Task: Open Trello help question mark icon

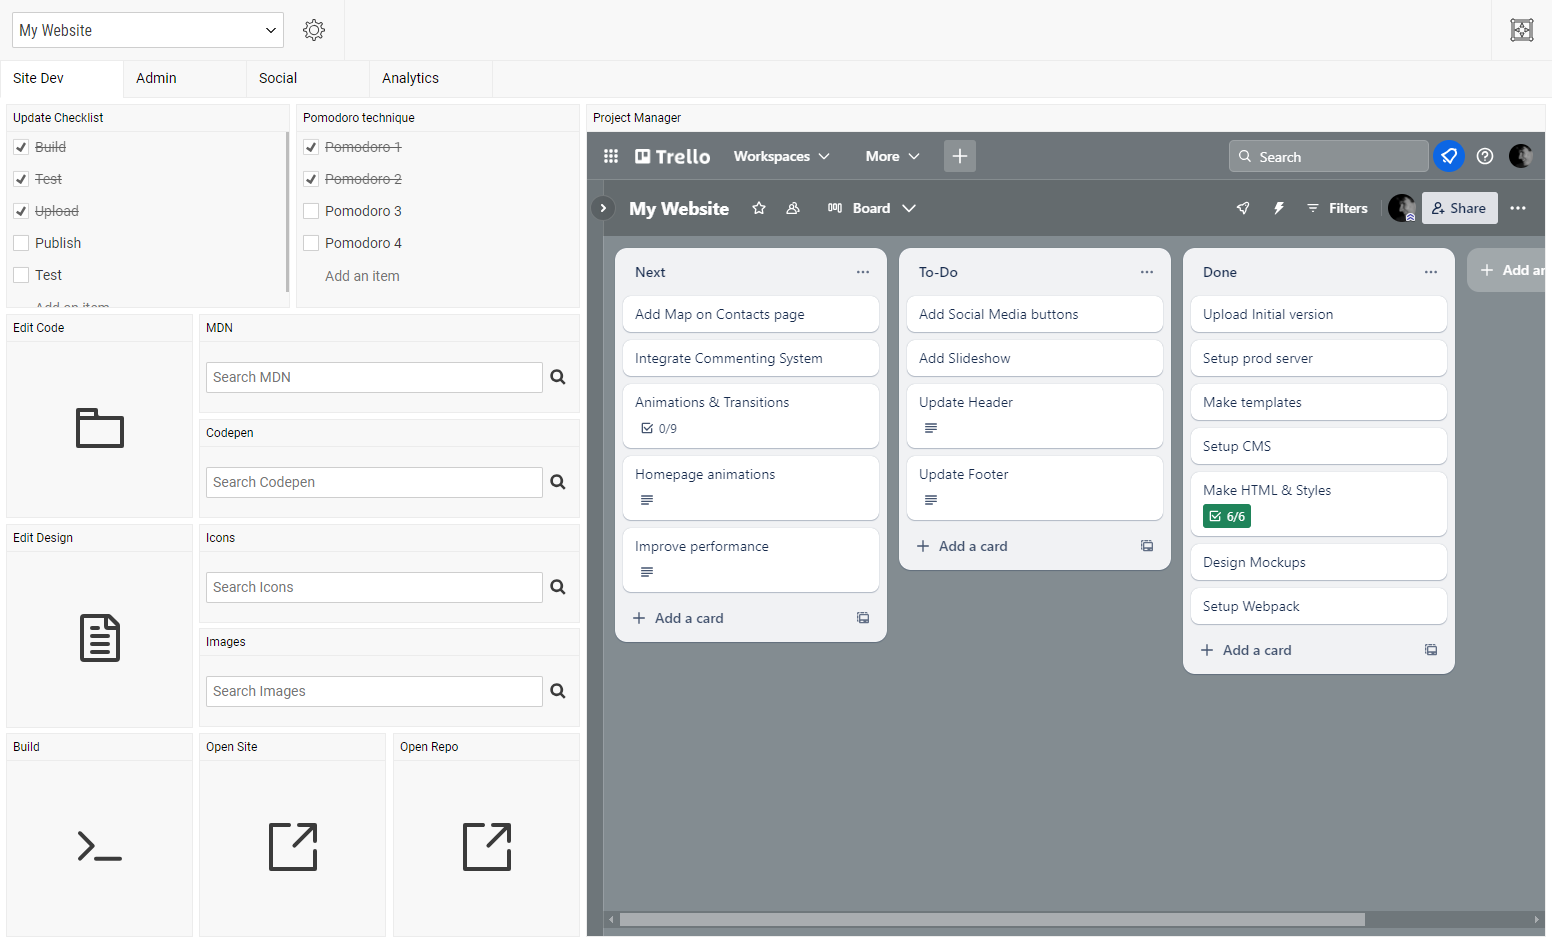Action: tap(1485, 156)
